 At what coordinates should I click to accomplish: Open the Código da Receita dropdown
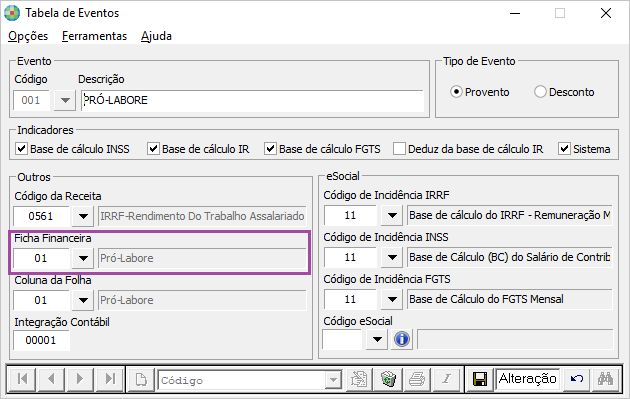click(x=83, y=216)
